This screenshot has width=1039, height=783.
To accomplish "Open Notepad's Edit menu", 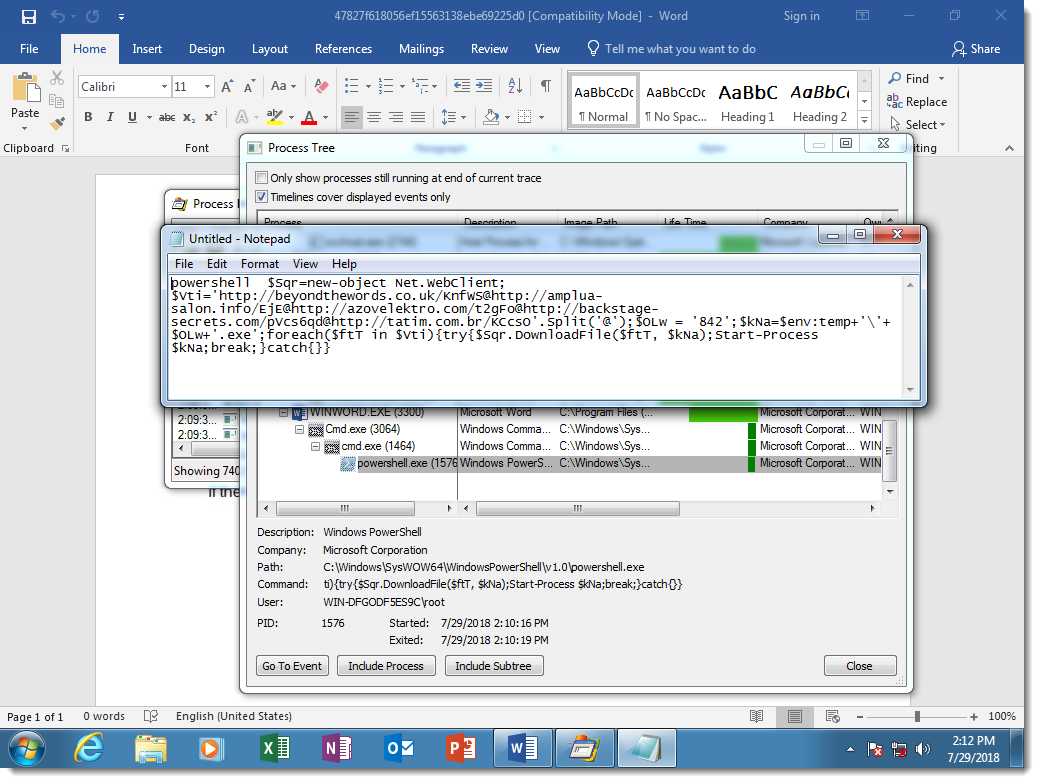I will (x=217, y=264).
